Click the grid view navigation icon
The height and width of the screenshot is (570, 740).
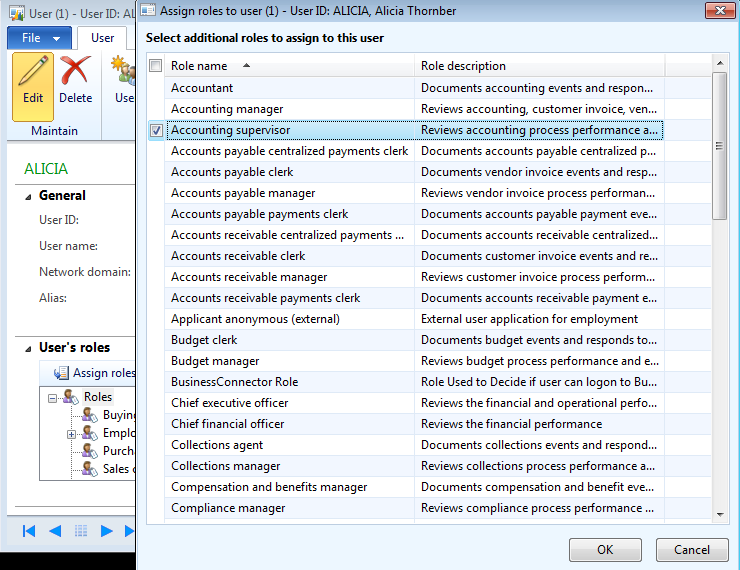81,531
